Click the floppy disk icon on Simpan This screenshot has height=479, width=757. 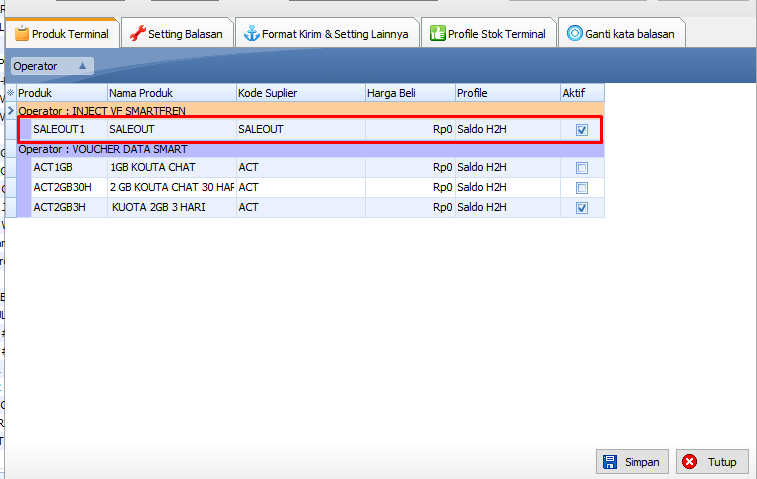tap(610, 462)
